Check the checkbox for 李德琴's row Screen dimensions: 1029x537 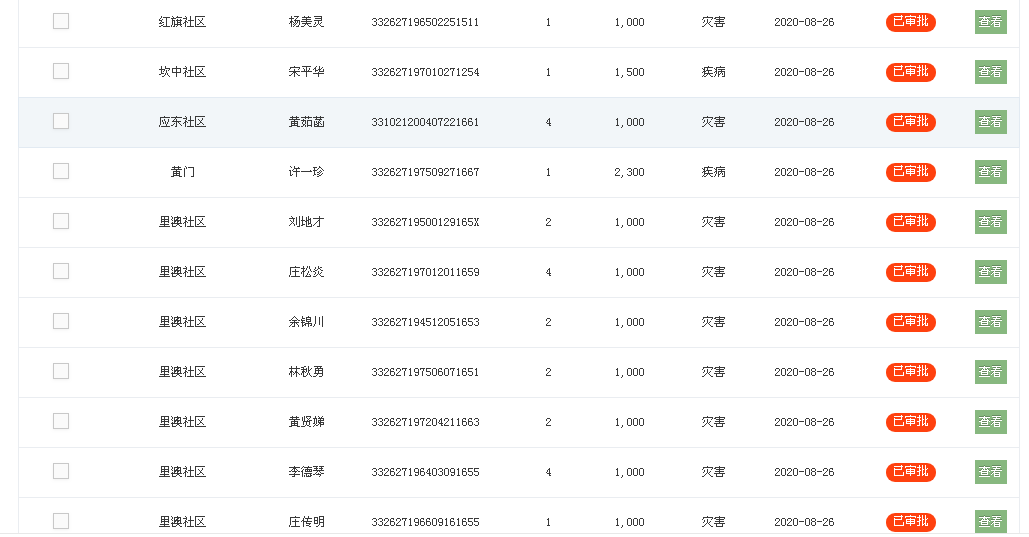pyautogui.click(x=61, y=471)
